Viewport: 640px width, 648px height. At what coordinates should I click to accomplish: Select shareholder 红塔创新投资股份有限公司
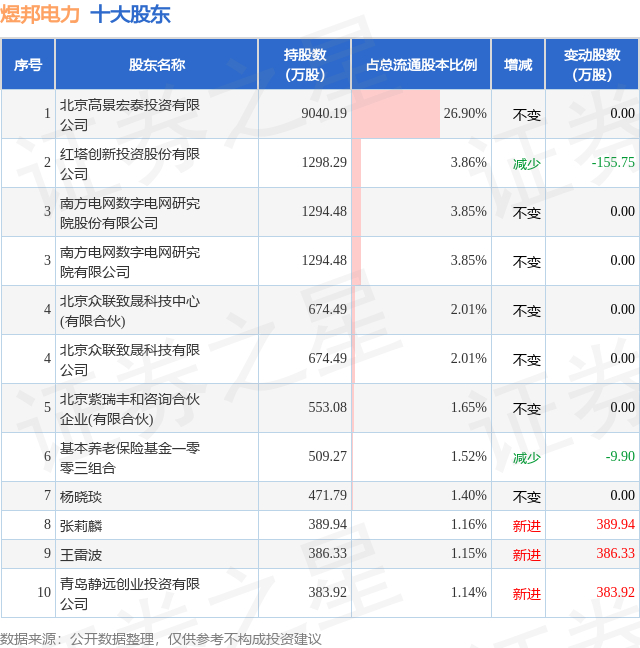tap(130, 164)
